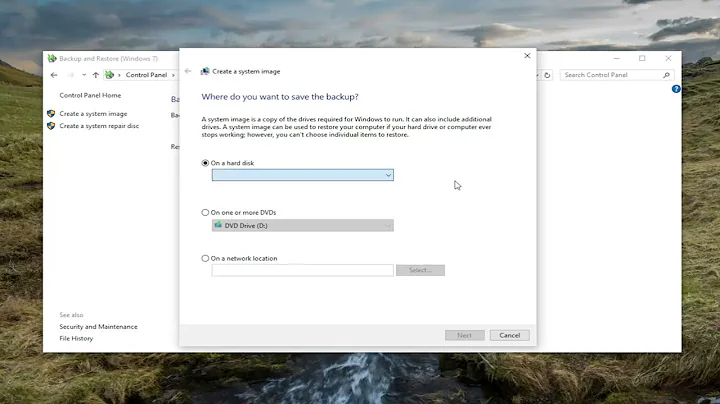The width and height of the screenshot is (720, 404).
Task: Click the address bar Backup and Restore icon
Action: (x=109, y=75)
